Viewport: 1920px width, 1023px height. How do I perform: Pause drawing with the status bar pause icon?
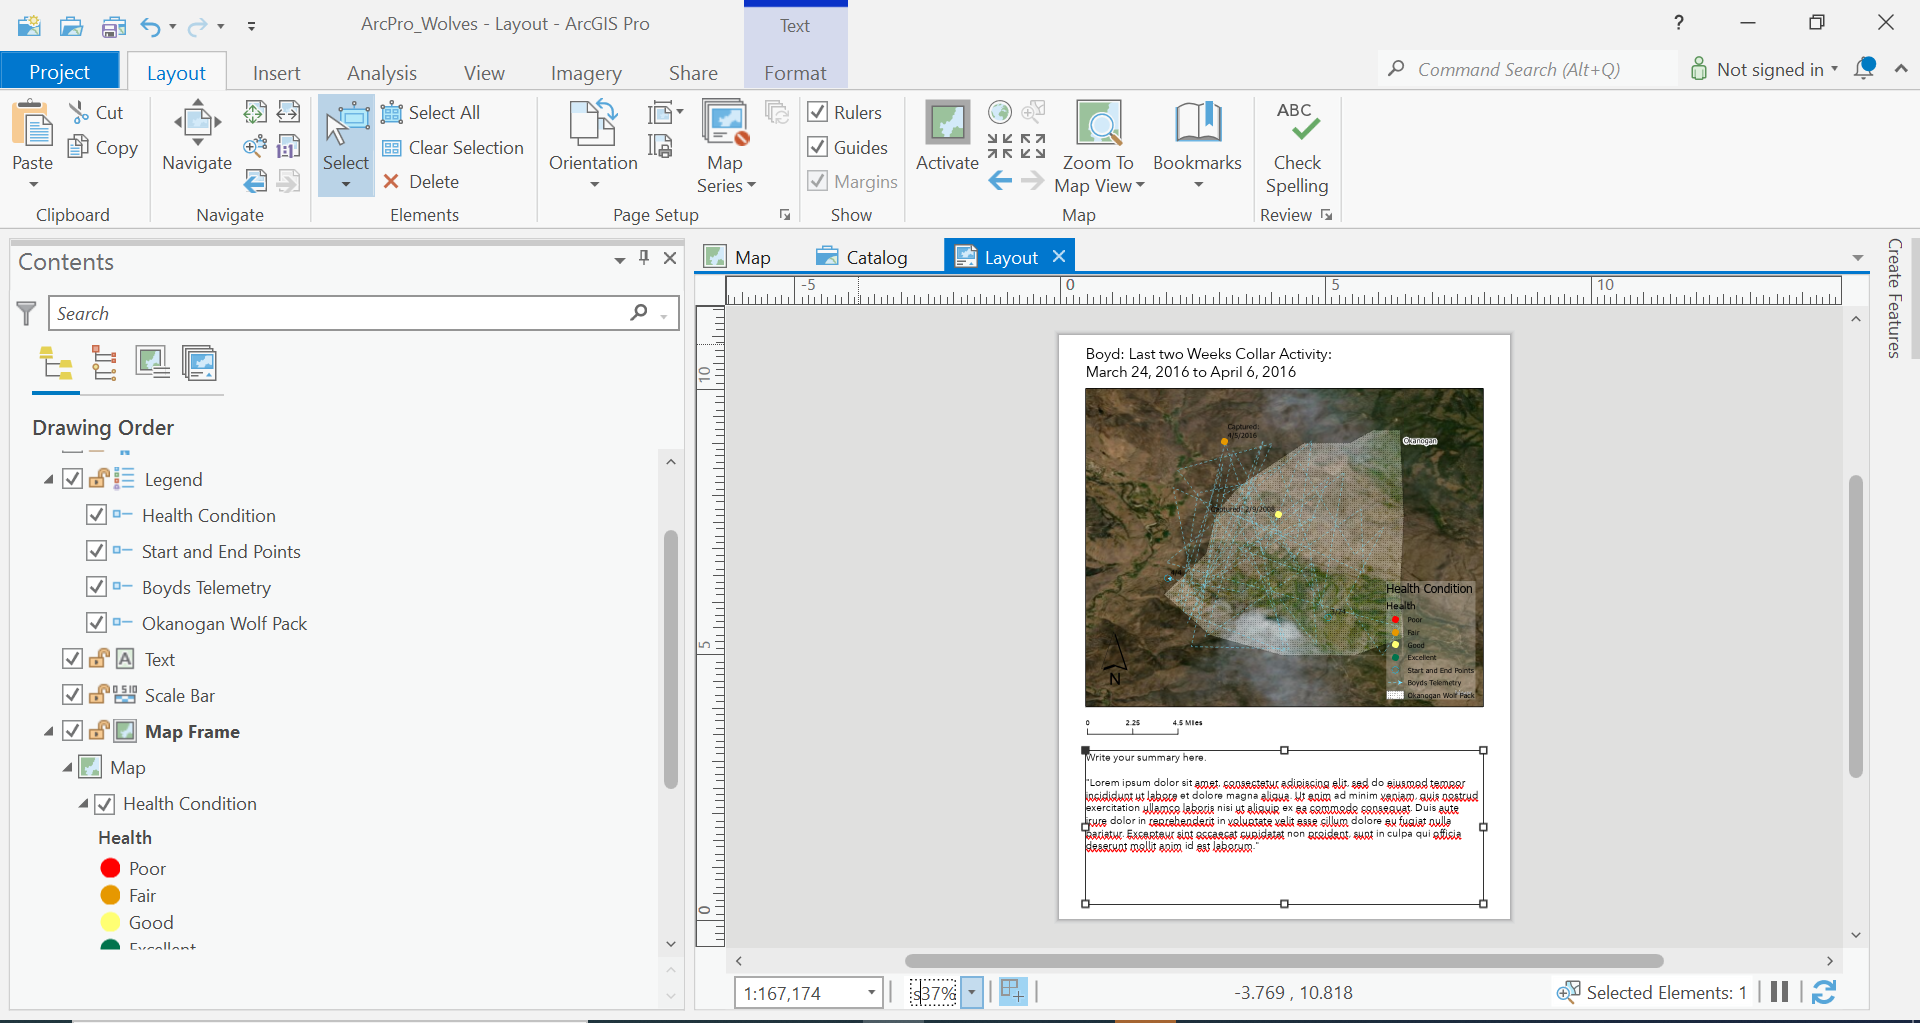coord(1779,992)
